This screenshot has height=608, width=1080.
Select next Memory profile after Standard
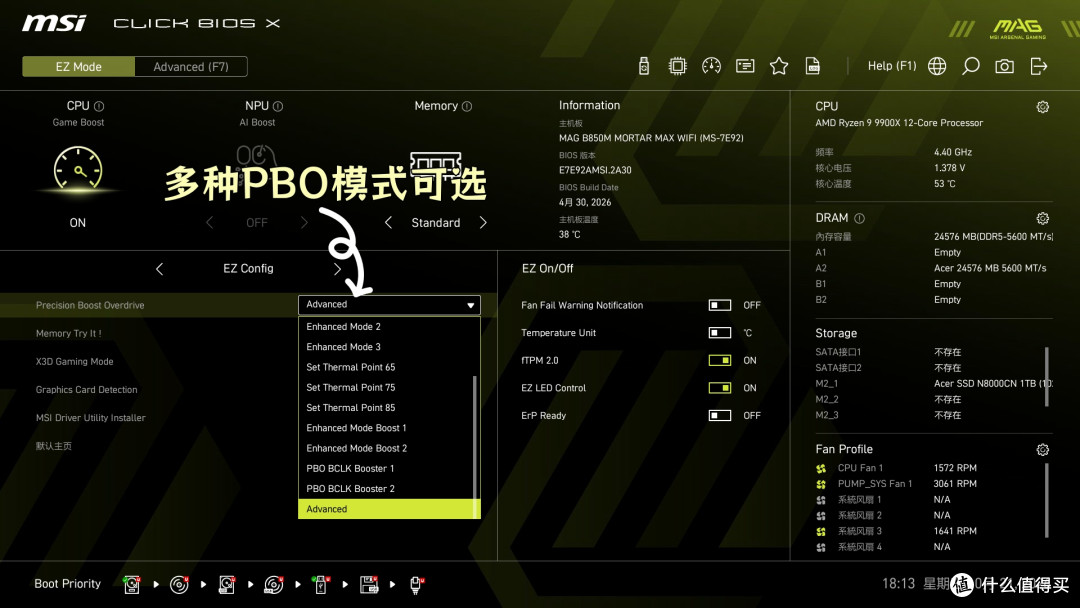[483, 222]
